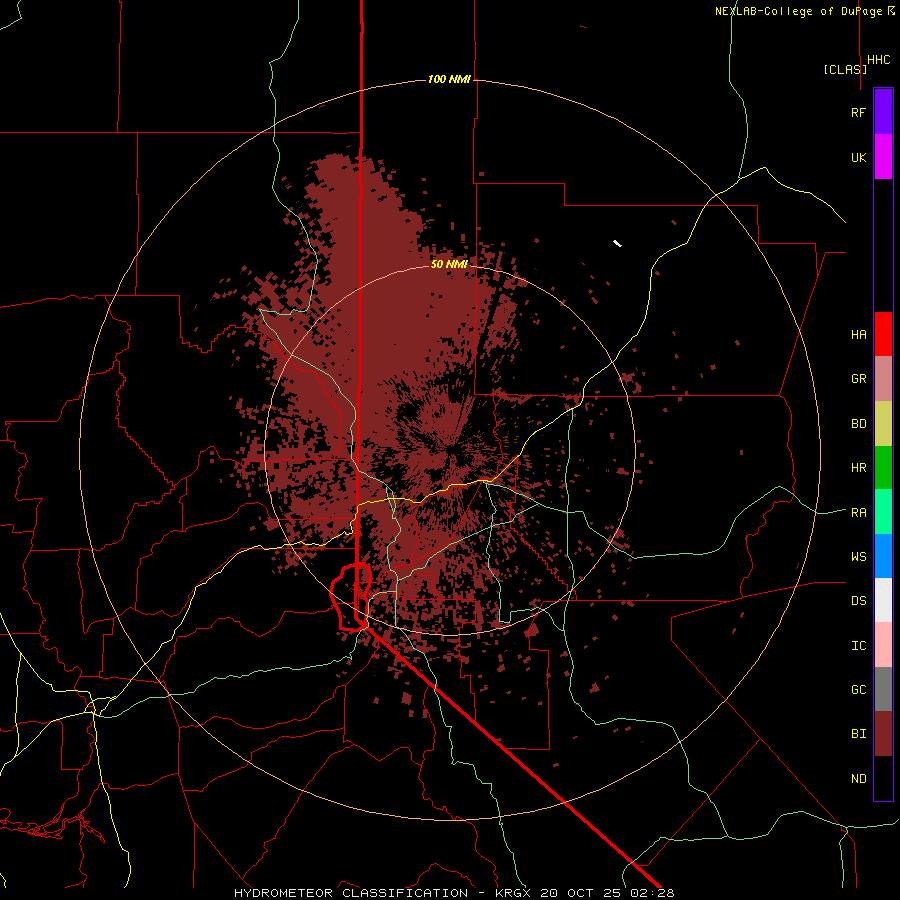The width and height of the screenshot is (900, 900).
Task: Click the RA legend label
Action: coord(859,513)
